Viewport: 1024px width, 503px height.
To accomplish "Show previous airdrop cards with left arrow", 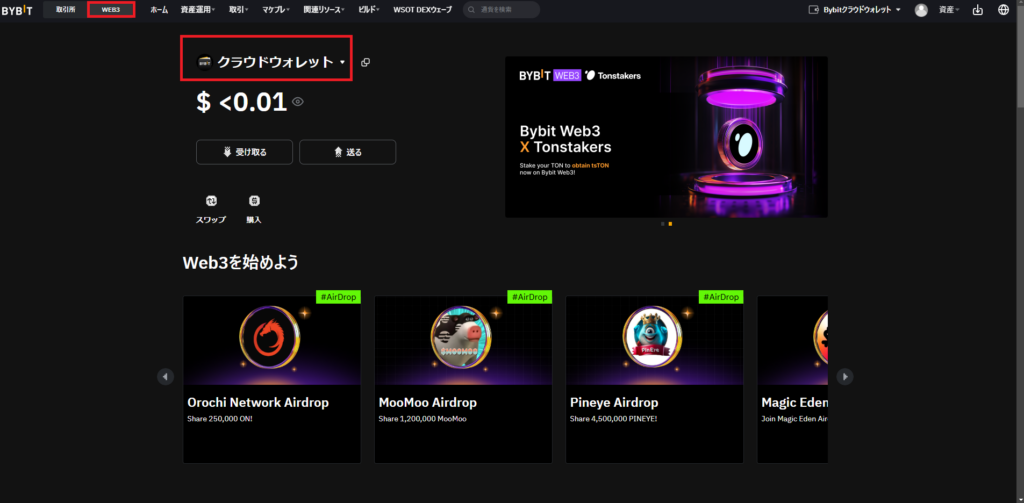I will pos(165,376).
